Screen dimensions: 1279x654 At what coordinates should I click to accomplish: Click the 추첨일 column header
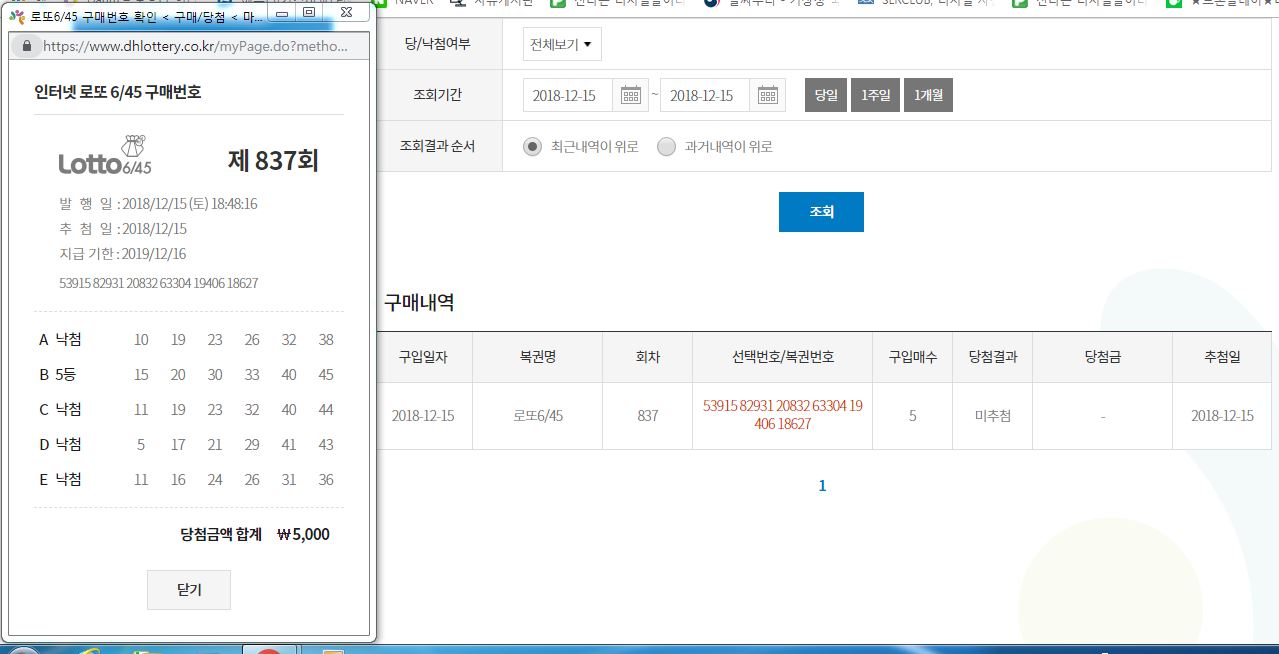pyautogui.click(x=1222, y=357)
